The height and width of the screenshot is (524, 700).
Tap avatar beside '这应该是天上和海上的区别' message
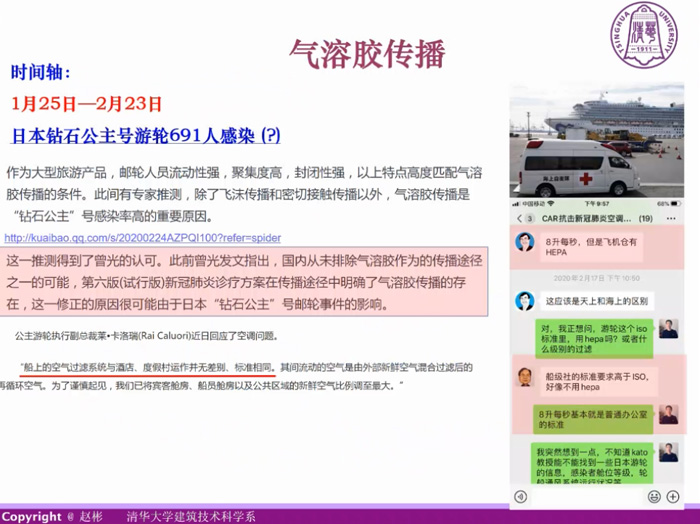(x=525, y=301)
